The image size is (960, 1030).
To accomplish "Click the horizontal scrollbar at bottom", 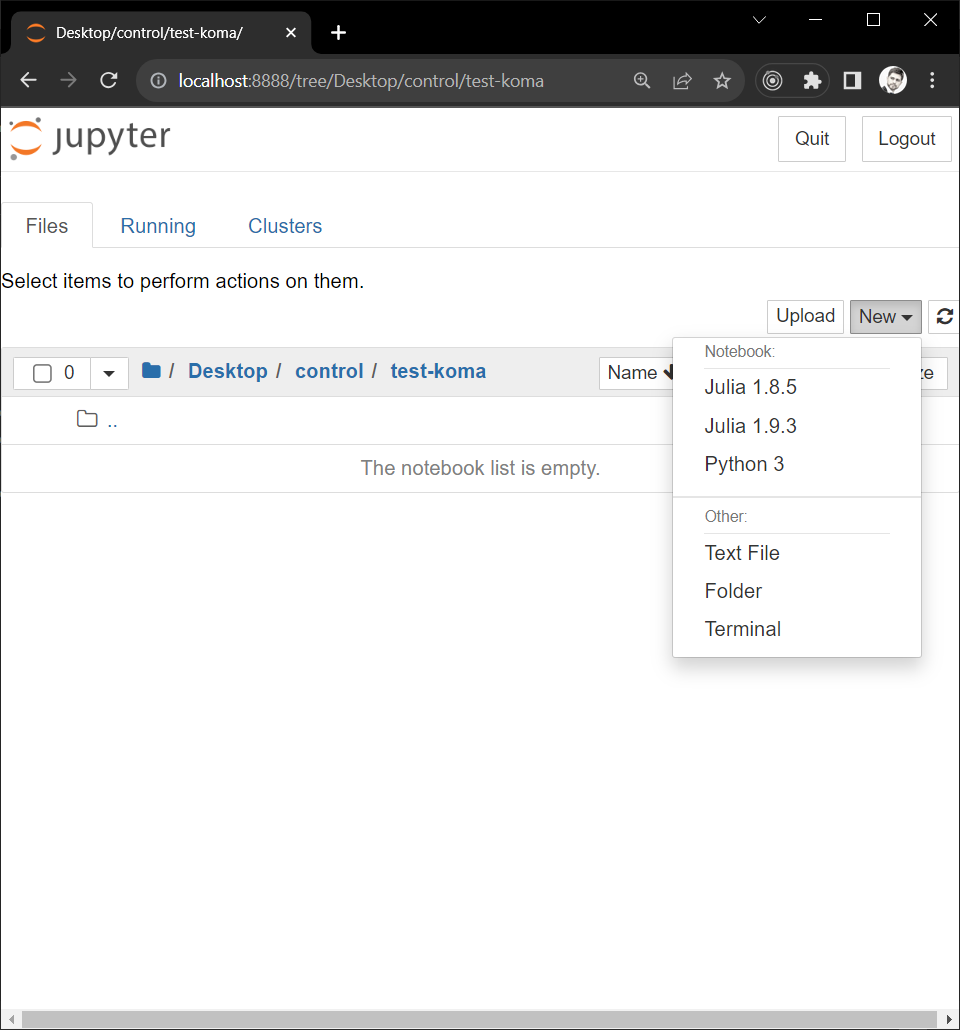I will tap(480, 1019).
